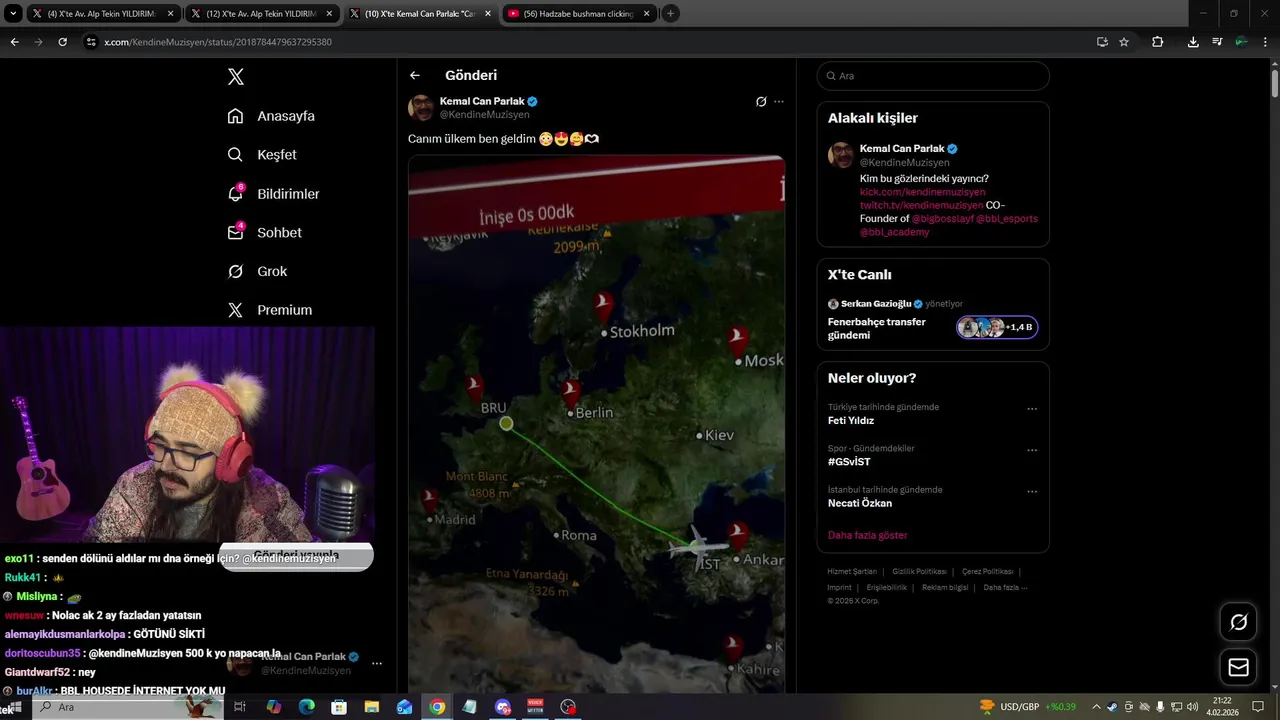
Task: Click page vertical scrollbar
Action: (1274, 82)
